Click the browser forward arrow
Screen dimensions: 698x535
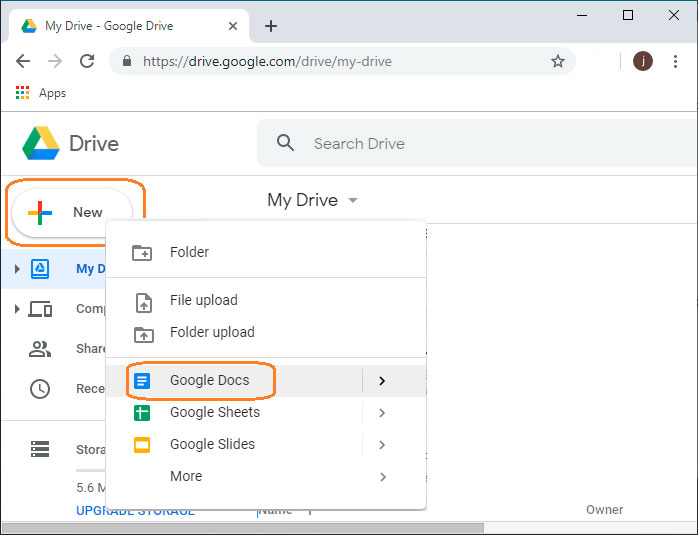point(55,61)
